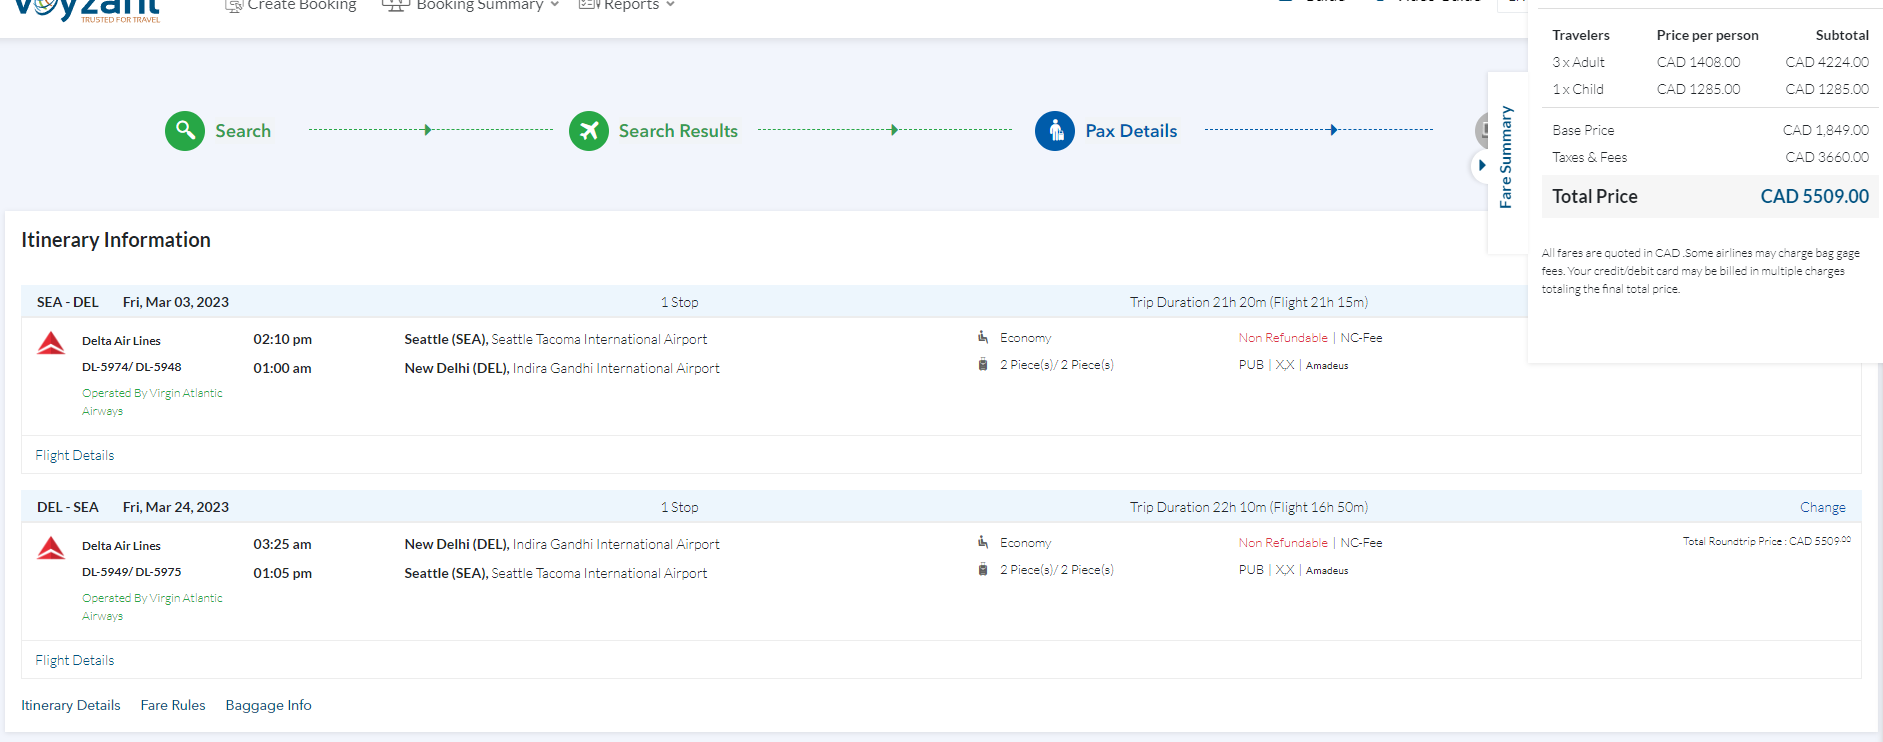Image resolution: width=1883 pixels, height=742 pixels.
Task: Click the luggage icon on return flight
Action: [983, 570]
